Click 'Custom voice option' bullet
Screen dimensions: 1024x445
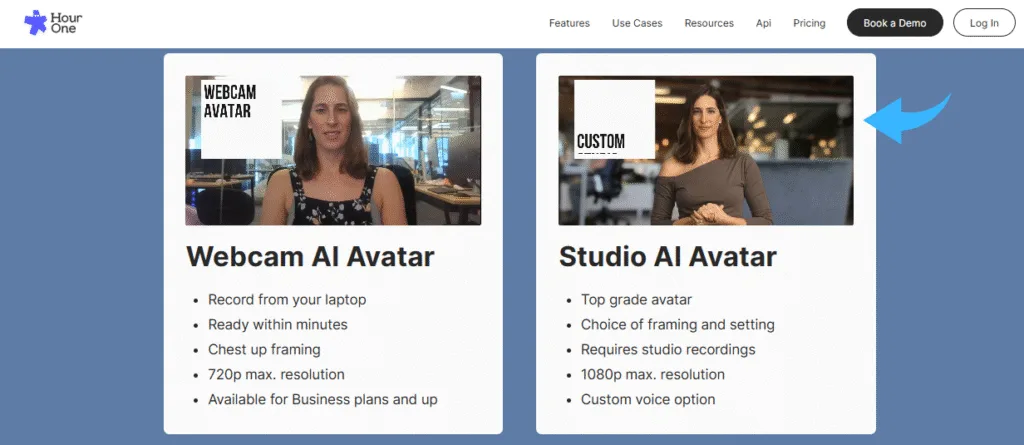point(648,399)
